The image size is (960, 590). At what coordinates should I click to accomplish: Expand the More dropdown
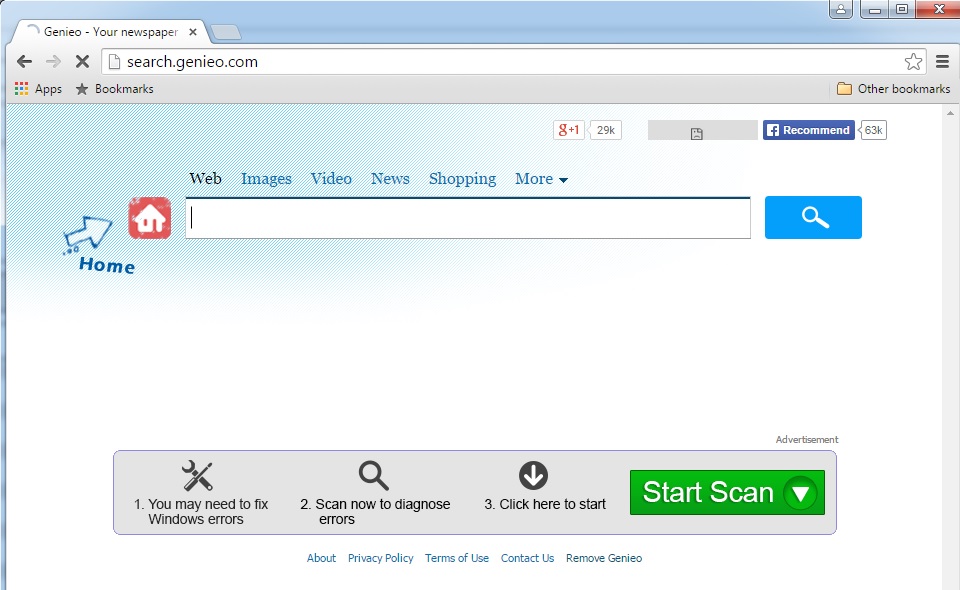541,179
